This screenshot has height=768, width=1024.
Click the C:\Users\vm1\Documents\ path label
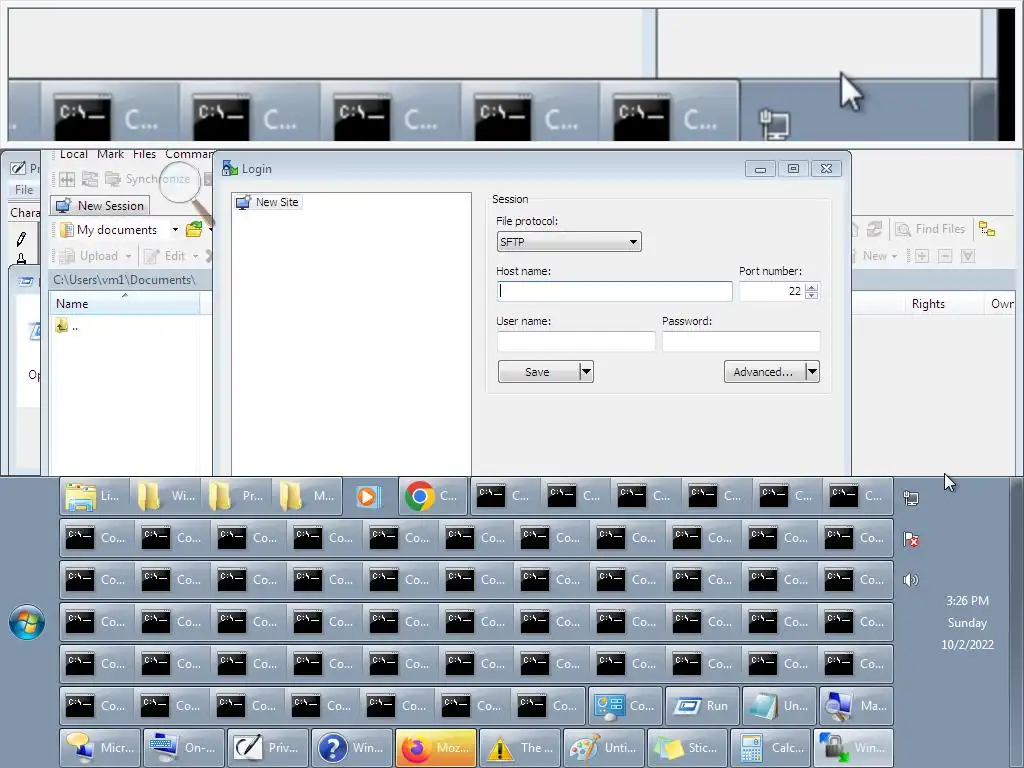[x=124, y=280]
